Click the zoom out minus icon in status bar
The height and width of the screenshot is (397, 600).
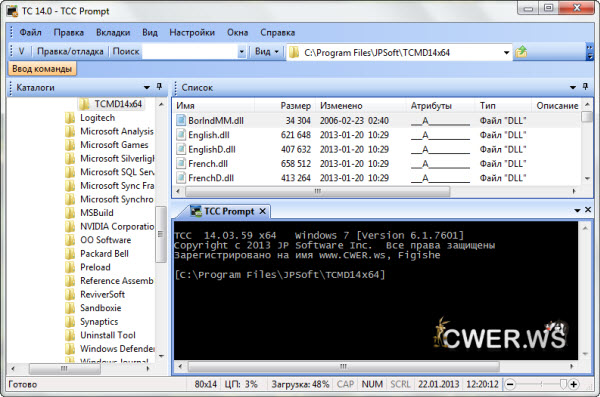coord(510,384)
